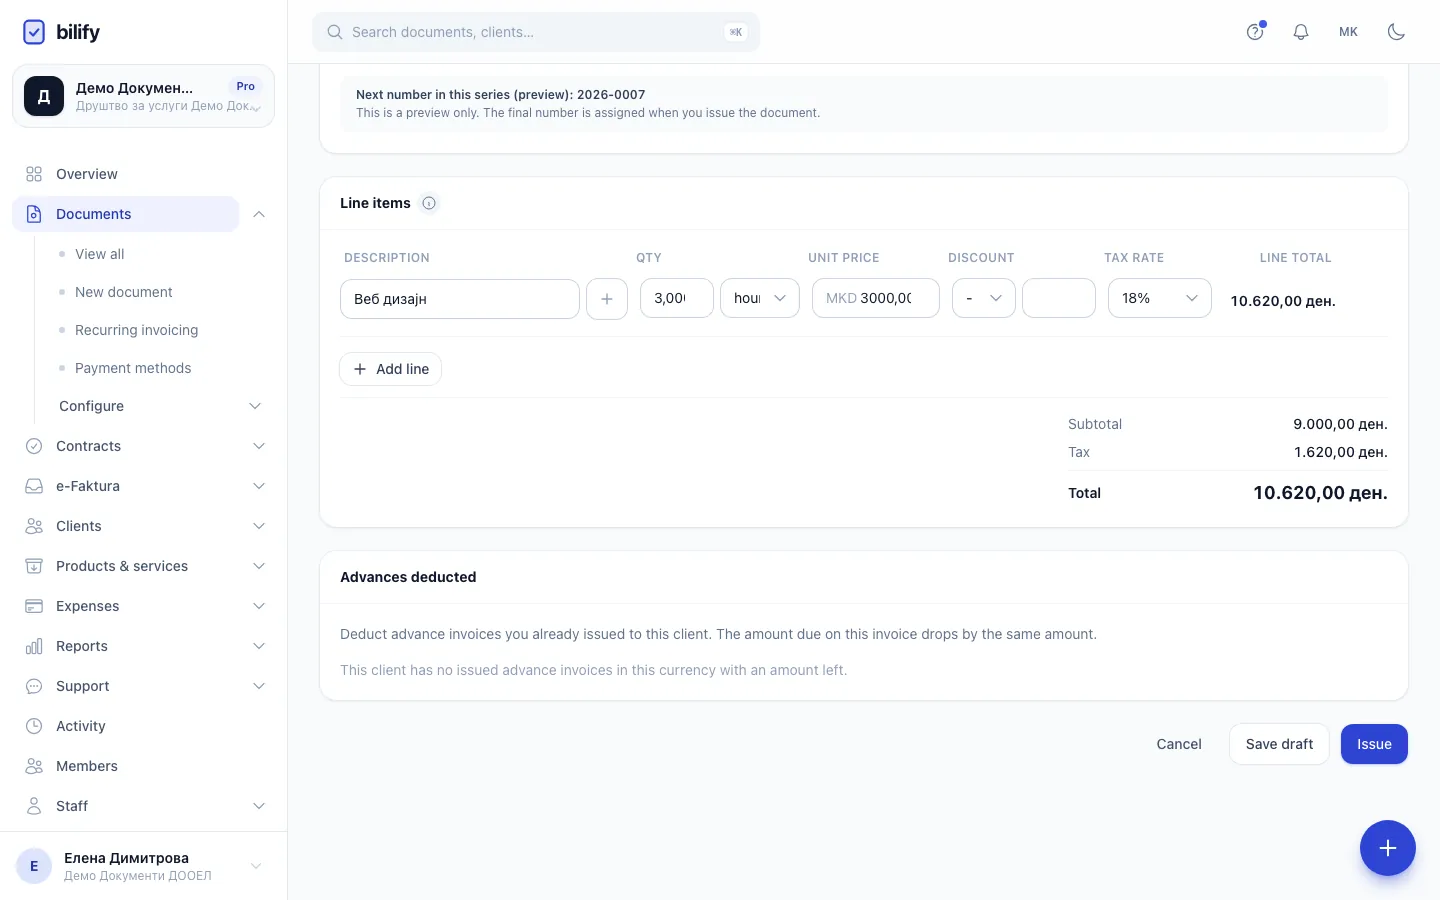Click the Overview grid icon
The image size is (1440, 900).
[34, 174]
